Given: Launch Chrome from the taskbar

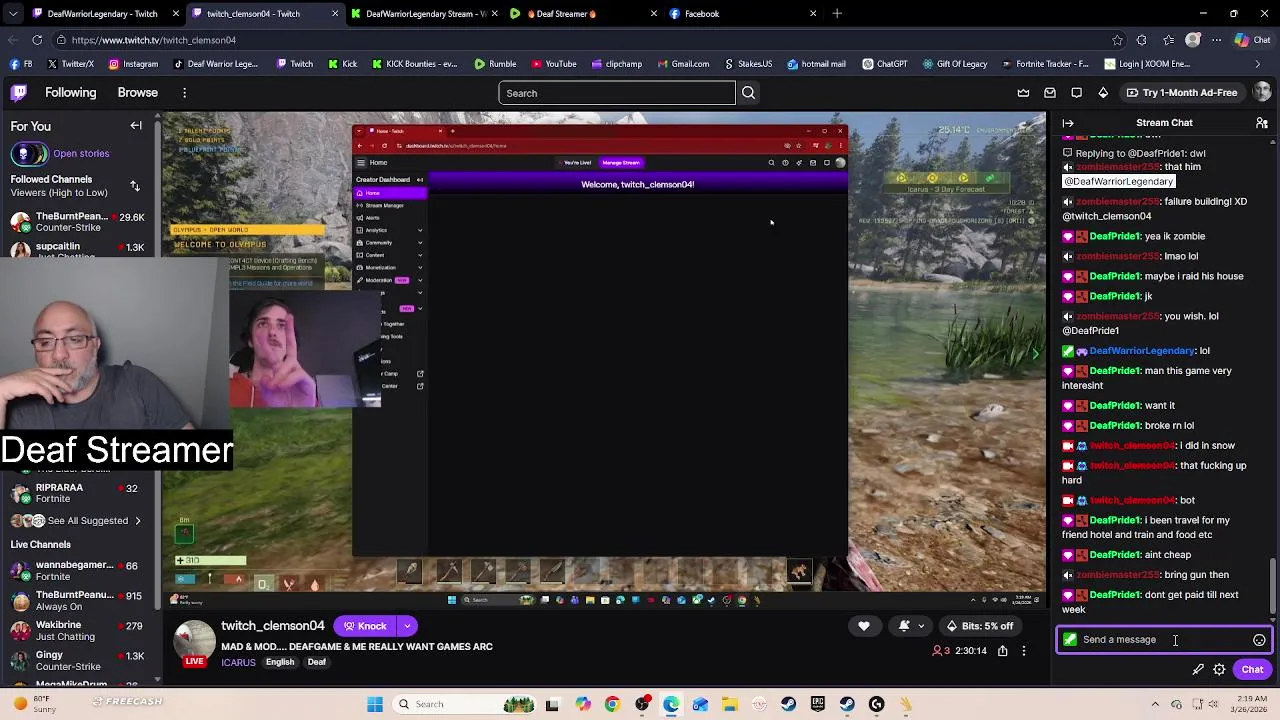Looking at the screenshot, I should pyautogui.click(x=612, y=704).
